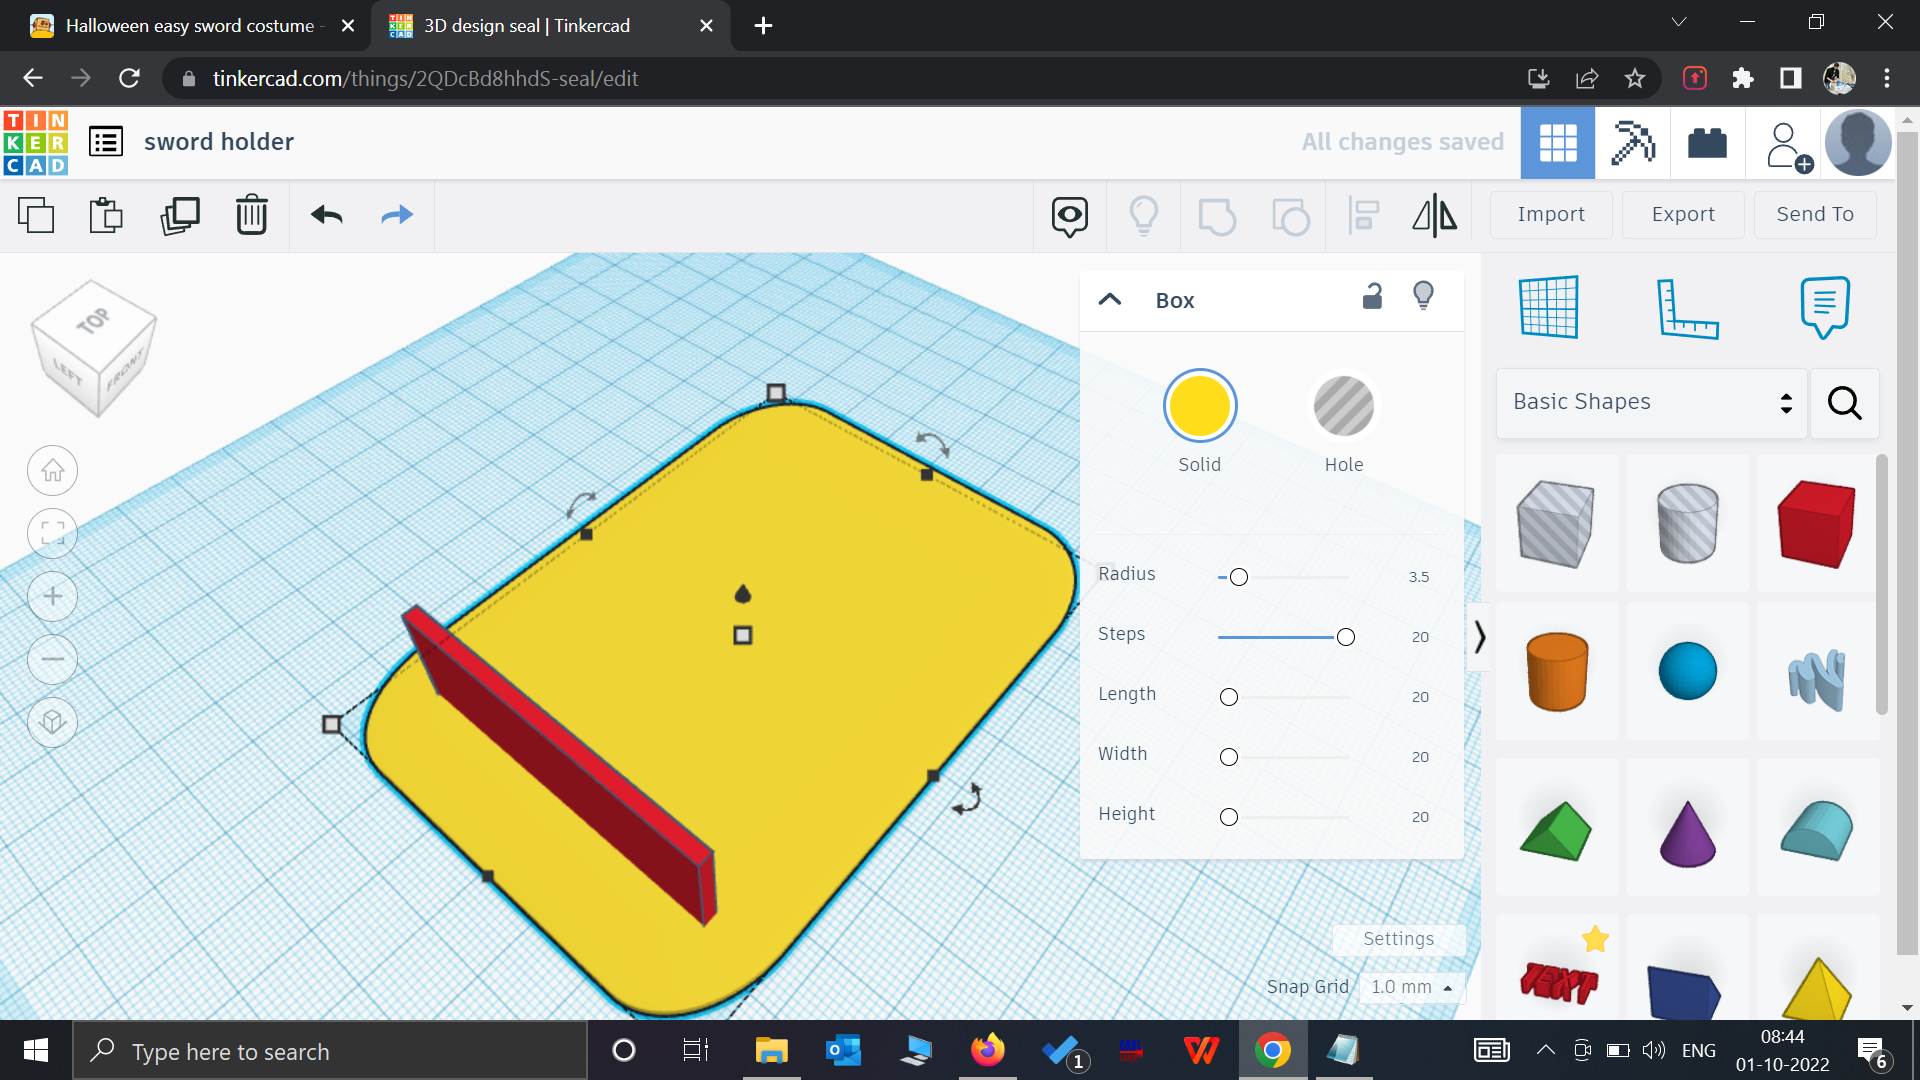The height and width of the screenshot is (1080, 1920).
Task: Click the Workplane tool icon
Action: (1548, 307)
